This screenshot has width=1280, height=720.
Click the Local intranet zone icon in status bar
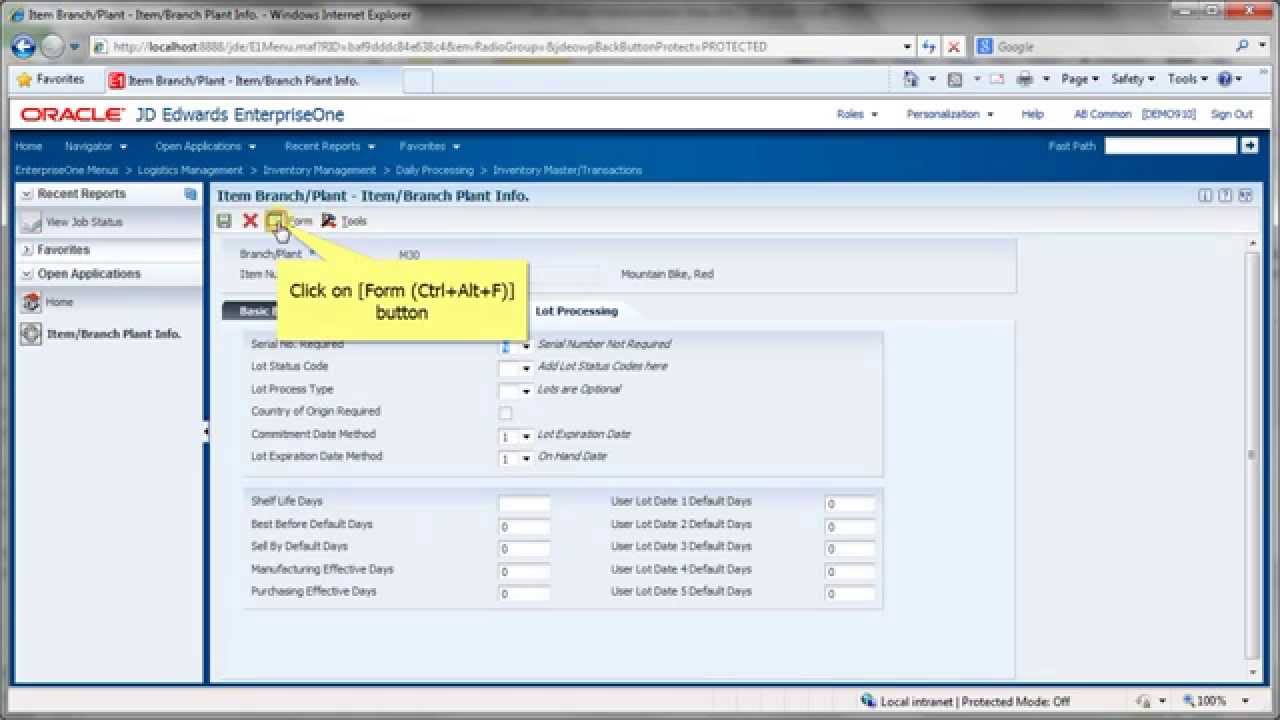869,702
